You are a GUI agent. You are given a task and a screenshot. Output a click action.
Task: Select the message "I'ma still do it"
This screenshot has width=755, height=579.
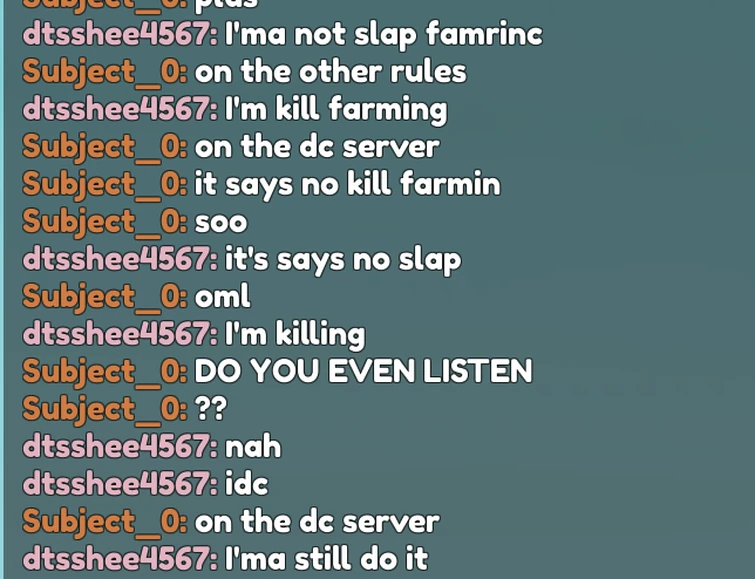(326, 559)
